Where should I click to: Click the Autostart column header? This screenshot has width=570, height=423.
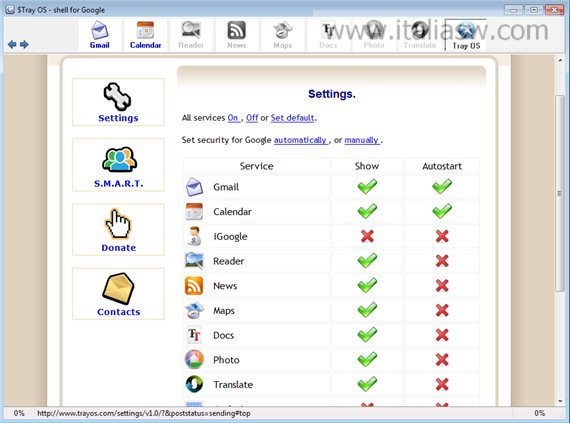442,166
